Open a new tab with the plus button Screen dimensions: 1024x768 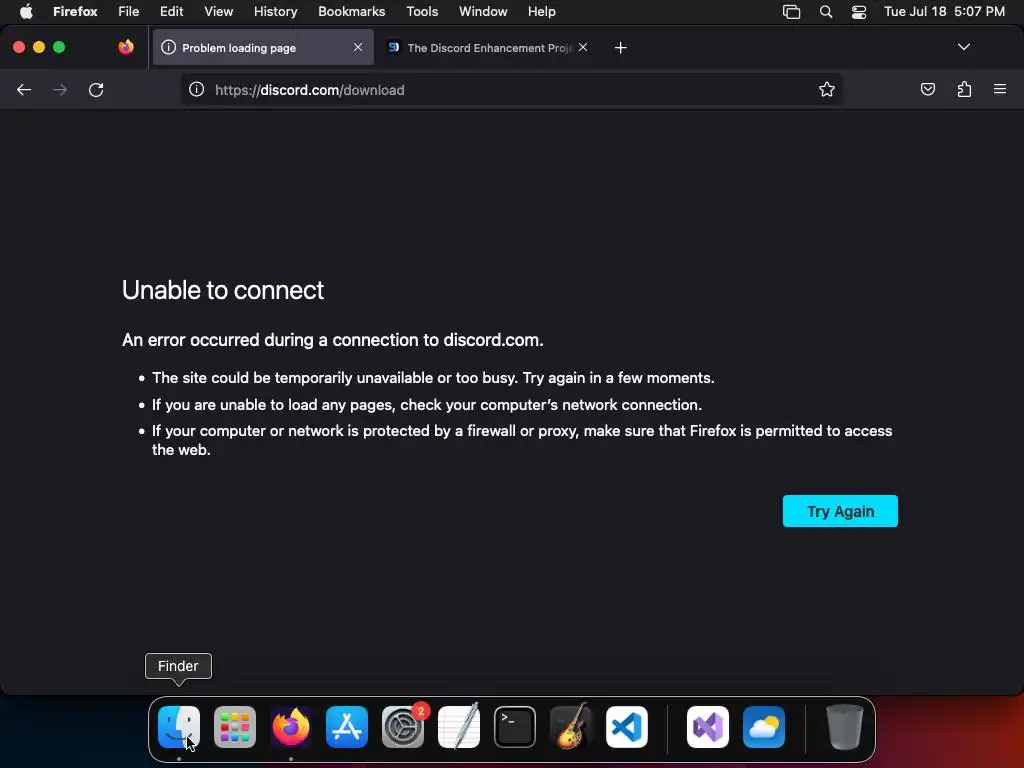(x=620, y=48)
